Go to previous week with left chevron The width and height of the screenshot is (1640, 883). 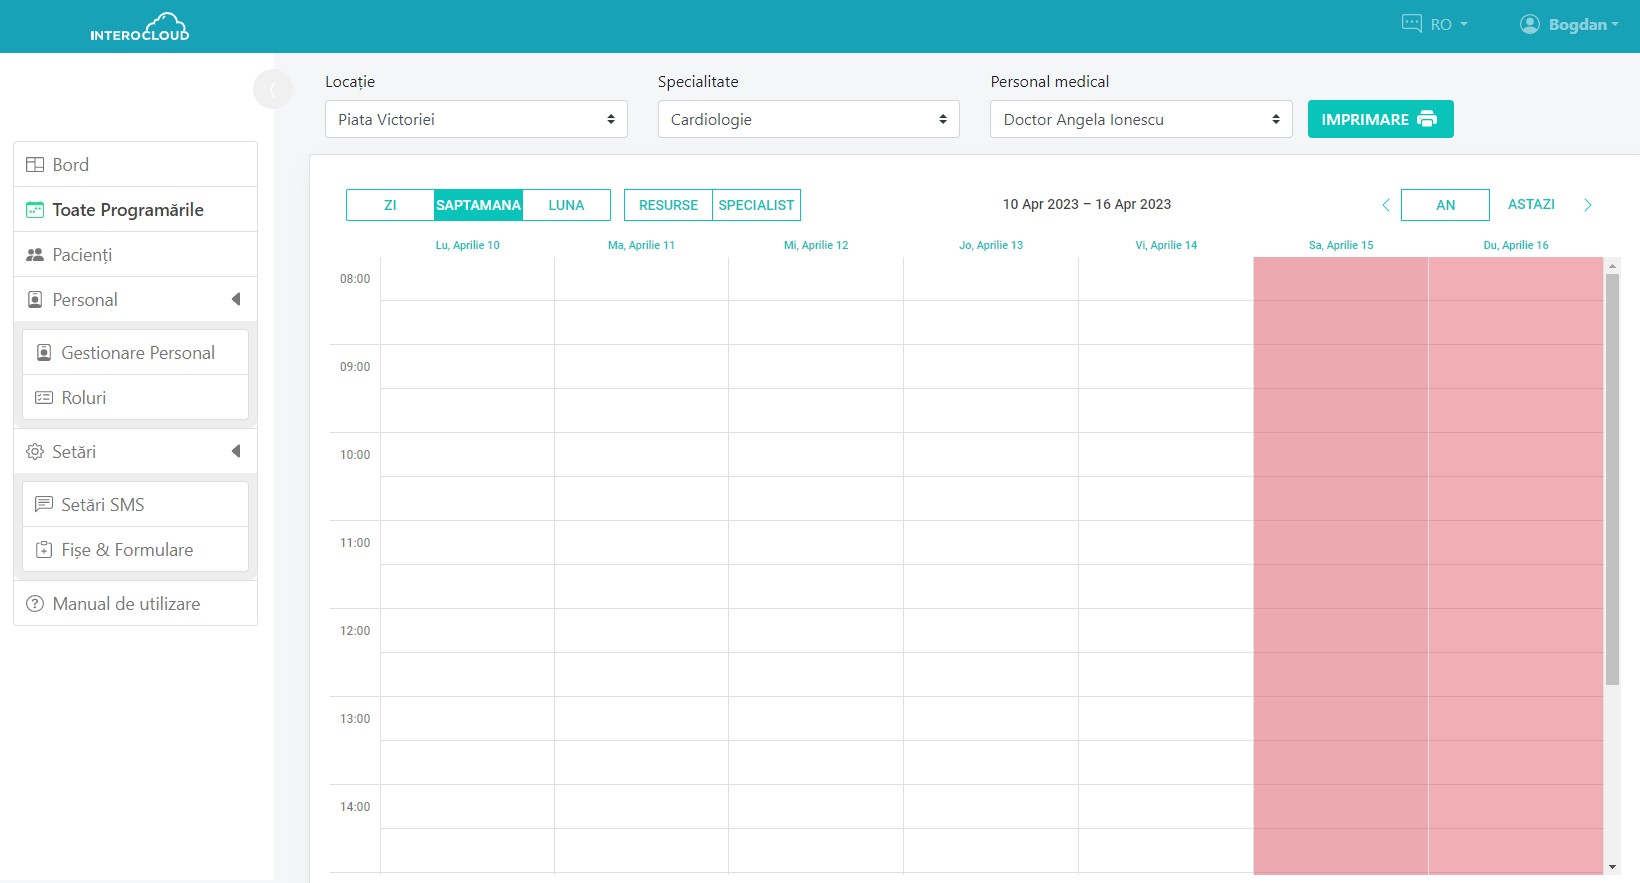pyautogui.click(x=1385, y=205)
